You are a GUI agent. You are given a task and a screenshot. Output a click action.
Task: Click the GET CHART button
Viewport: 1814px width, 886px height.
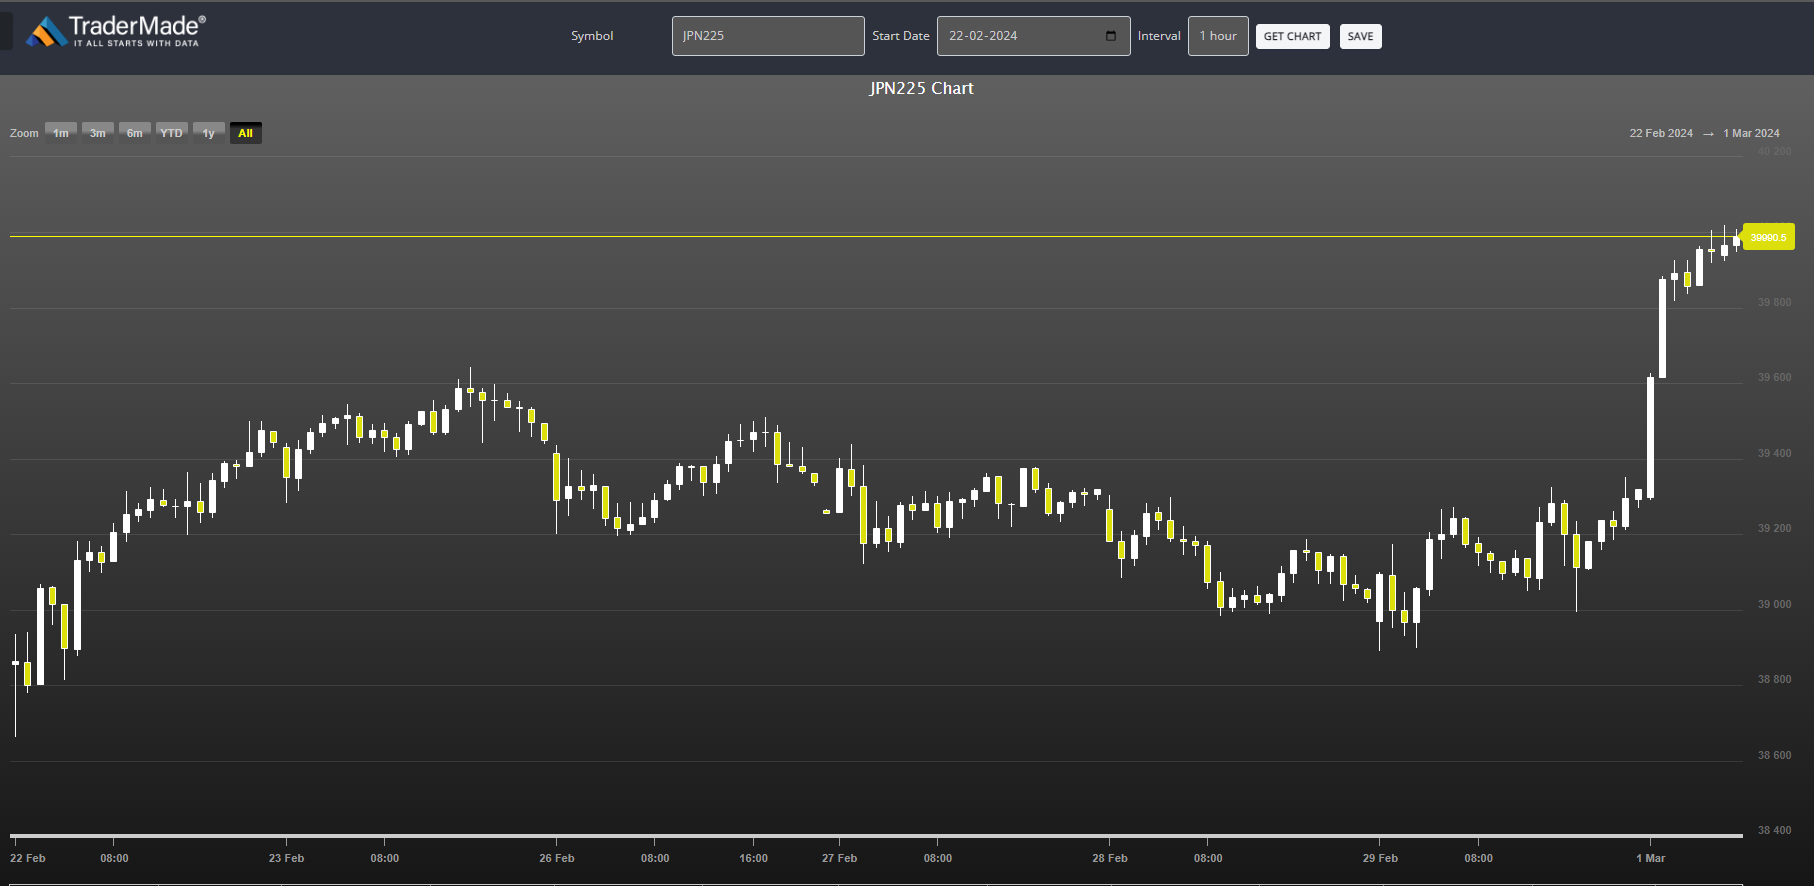tap(1292, 36)
